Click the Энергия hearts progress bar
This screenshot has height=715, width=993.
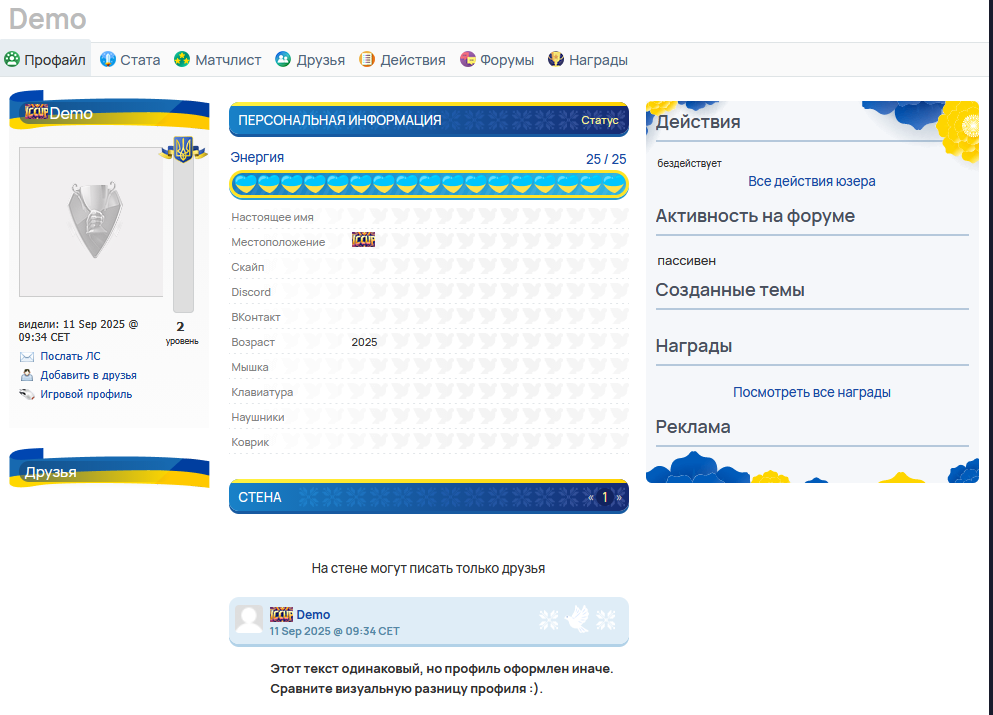(429, 184)
